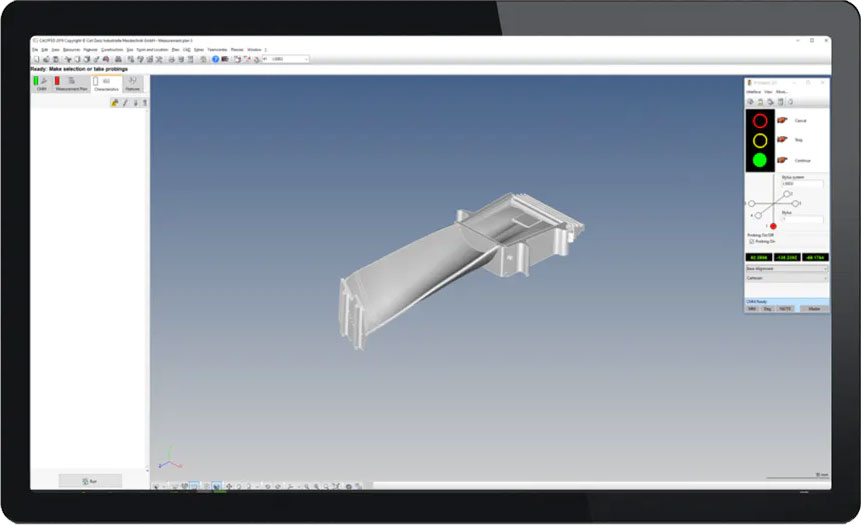Click the Run button
Image resolution: width=861 pixels, height=525 pixels.
click(91, 481)
